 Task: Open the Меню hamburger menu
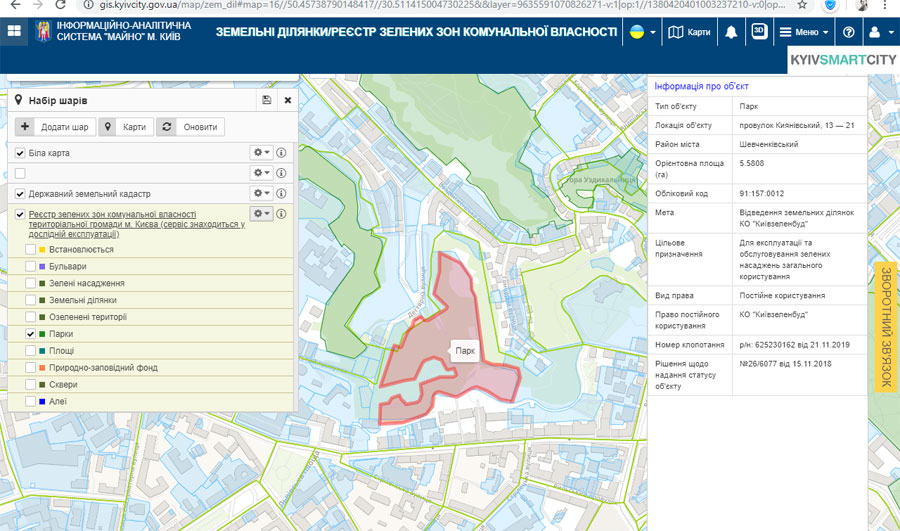click(805, 32)
